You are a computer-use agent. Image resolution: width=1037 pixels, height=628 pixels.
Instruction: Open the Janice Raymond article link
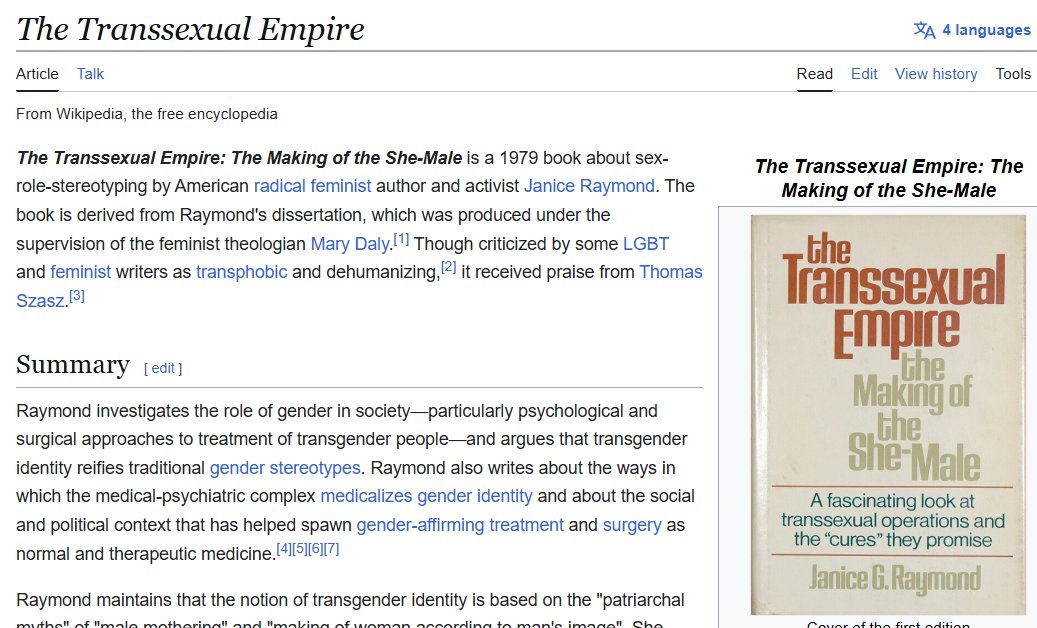589,186
